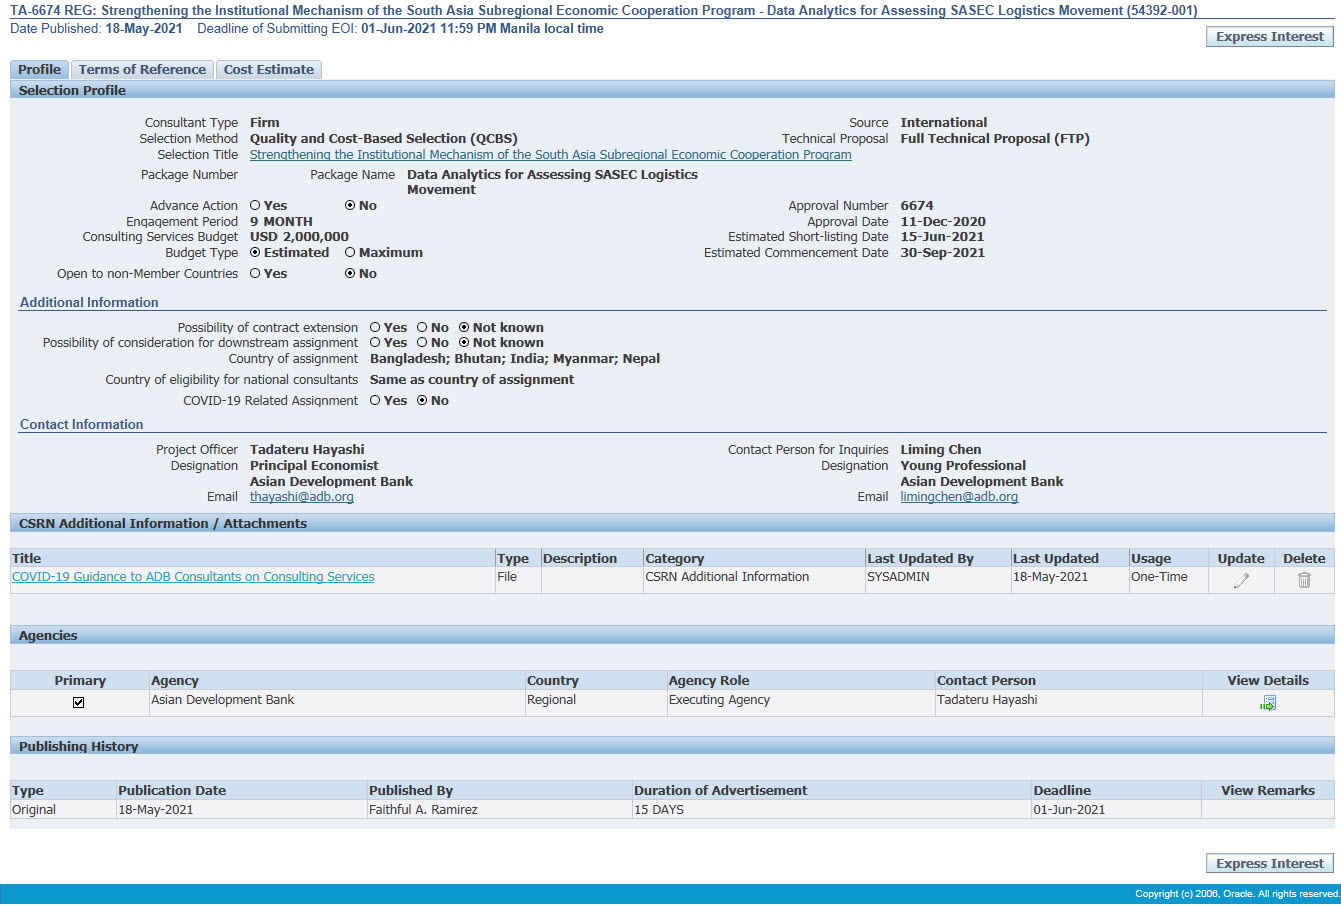Viewport: 1341px width, 906px height.
Task: Select Yes for COVID-19 Related Assignment
Action: click(375, 400)
